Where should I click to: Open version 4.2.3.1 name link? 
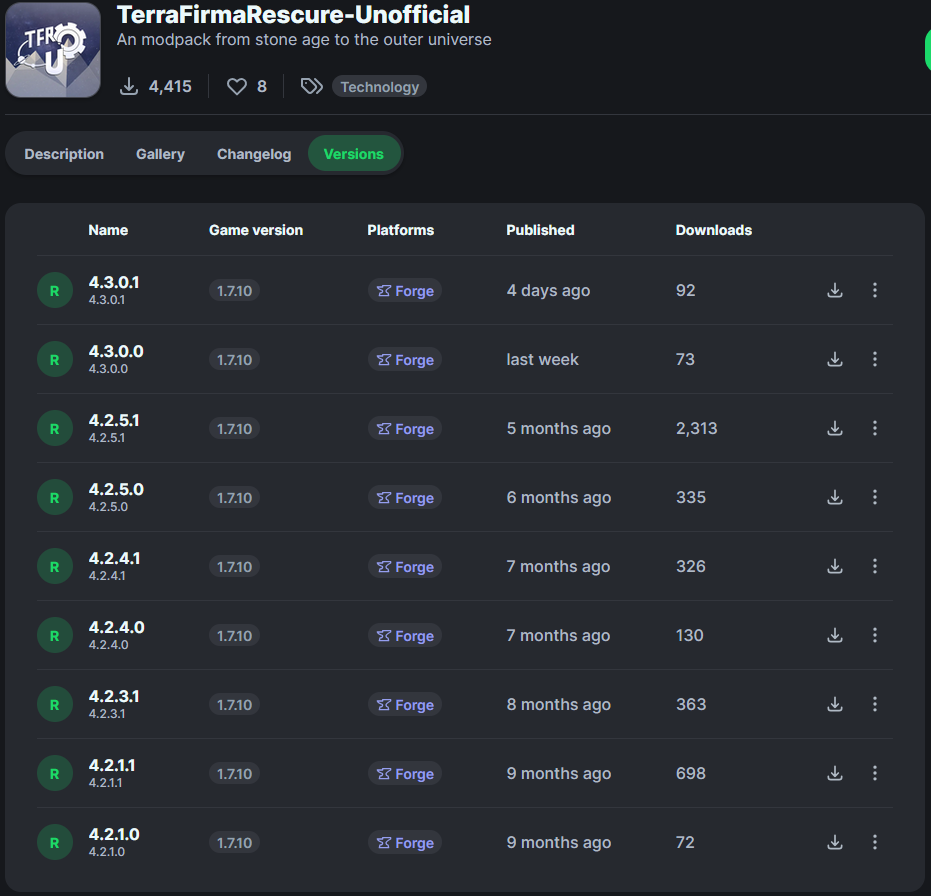[x=114, y=696]
